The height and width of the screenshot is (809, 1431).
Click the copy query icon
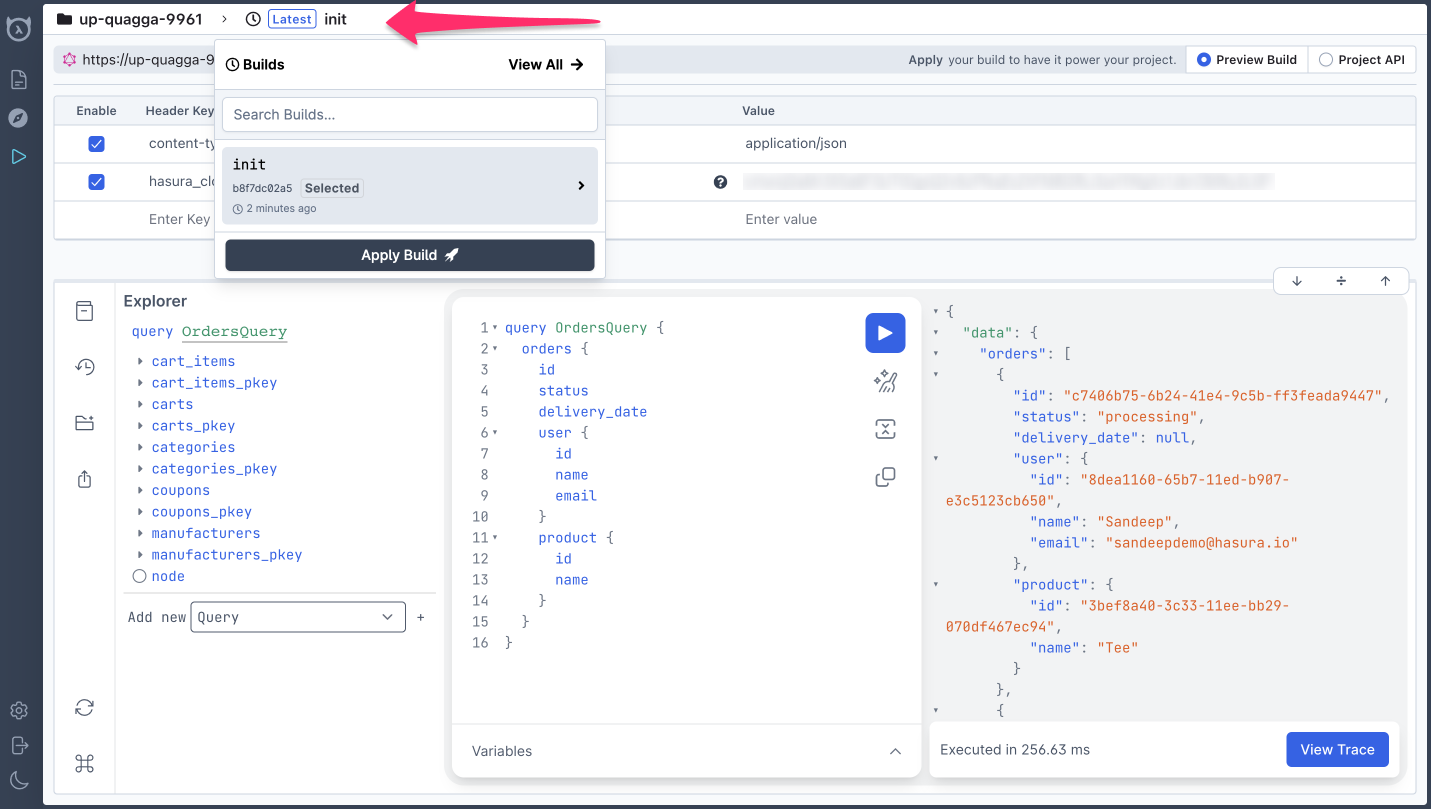tap(885, 477)
